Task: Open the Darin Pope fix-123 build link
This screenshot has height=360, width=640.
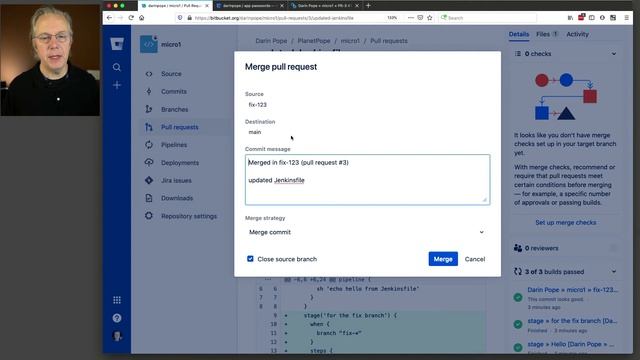Action: pyautogui.click(x=573, y=289)
